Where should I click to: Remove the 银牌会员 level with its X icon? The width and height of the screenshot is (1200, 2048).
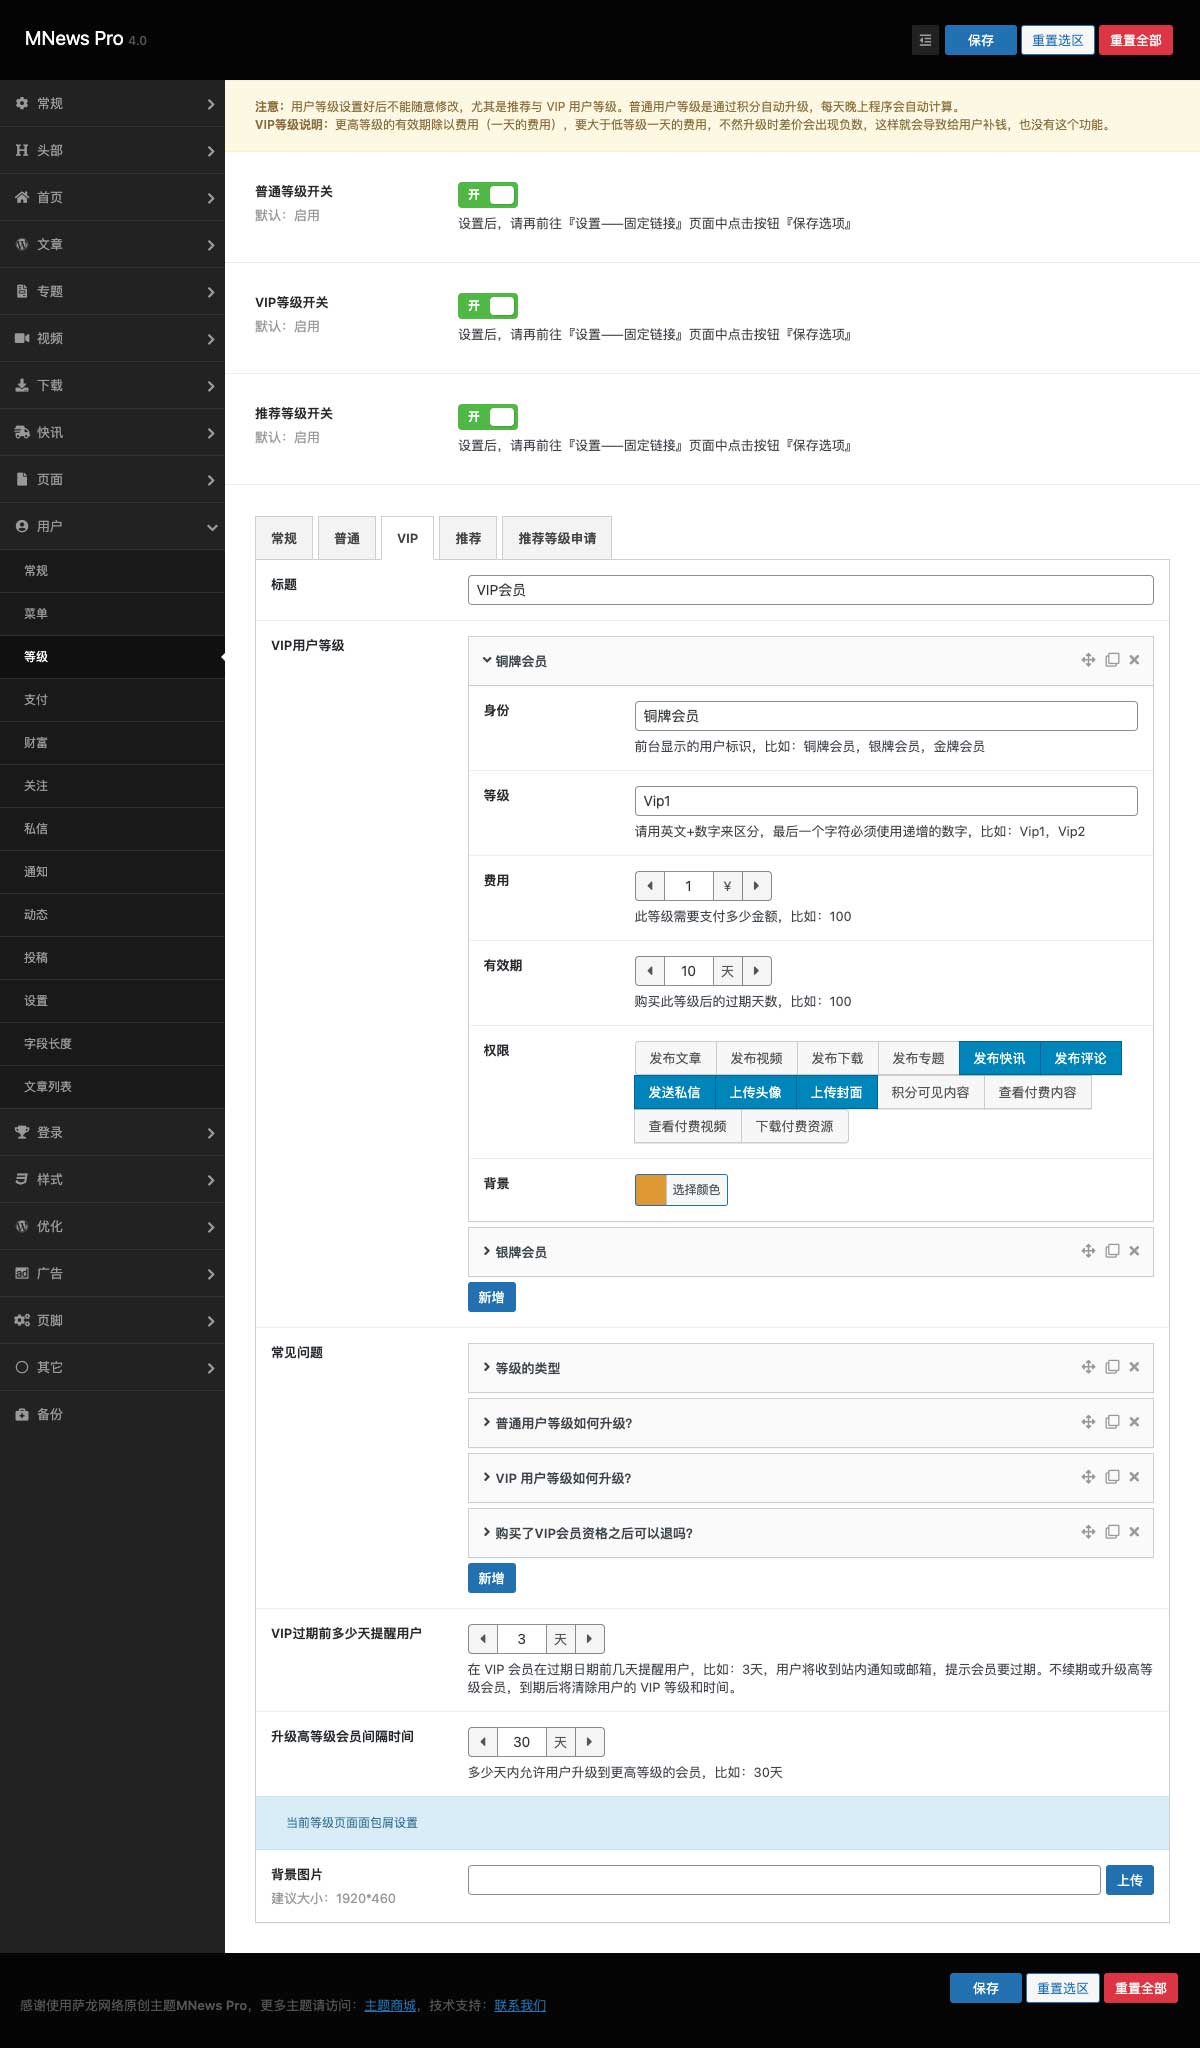click(x=1134, y=1251)
